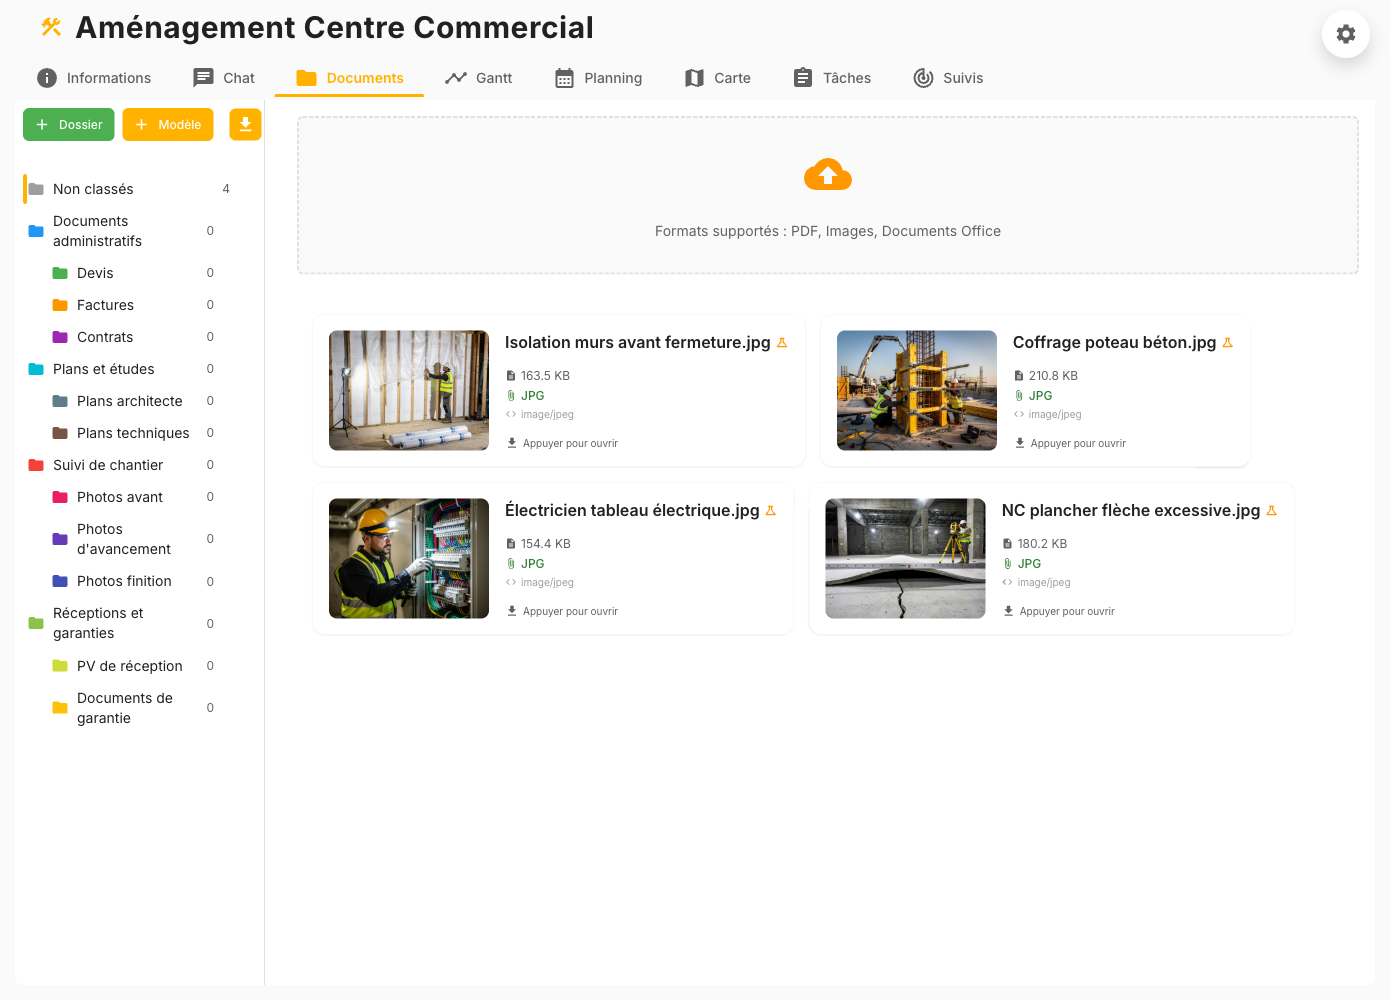Select the Factures folder in the sidebar
Viewport: 1390px width, 1000px height.
pos(104,304)
